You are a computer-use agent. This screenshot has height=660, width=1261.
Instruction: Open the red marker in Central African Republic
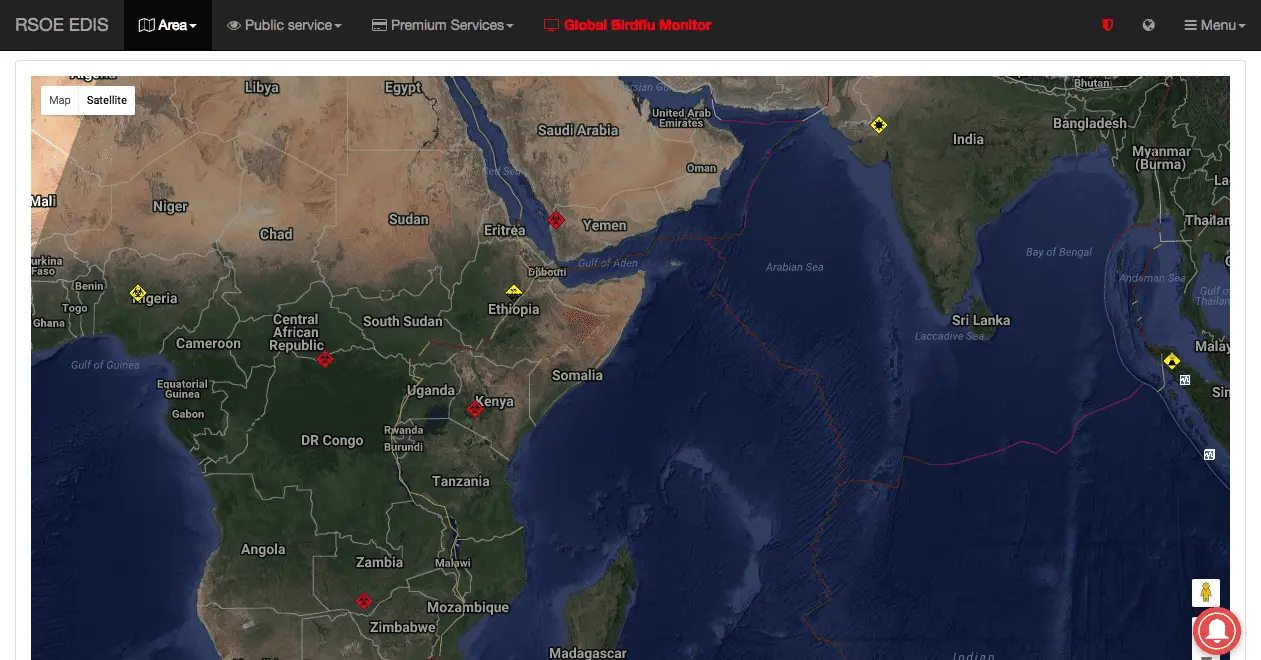[x=324, y=359]
